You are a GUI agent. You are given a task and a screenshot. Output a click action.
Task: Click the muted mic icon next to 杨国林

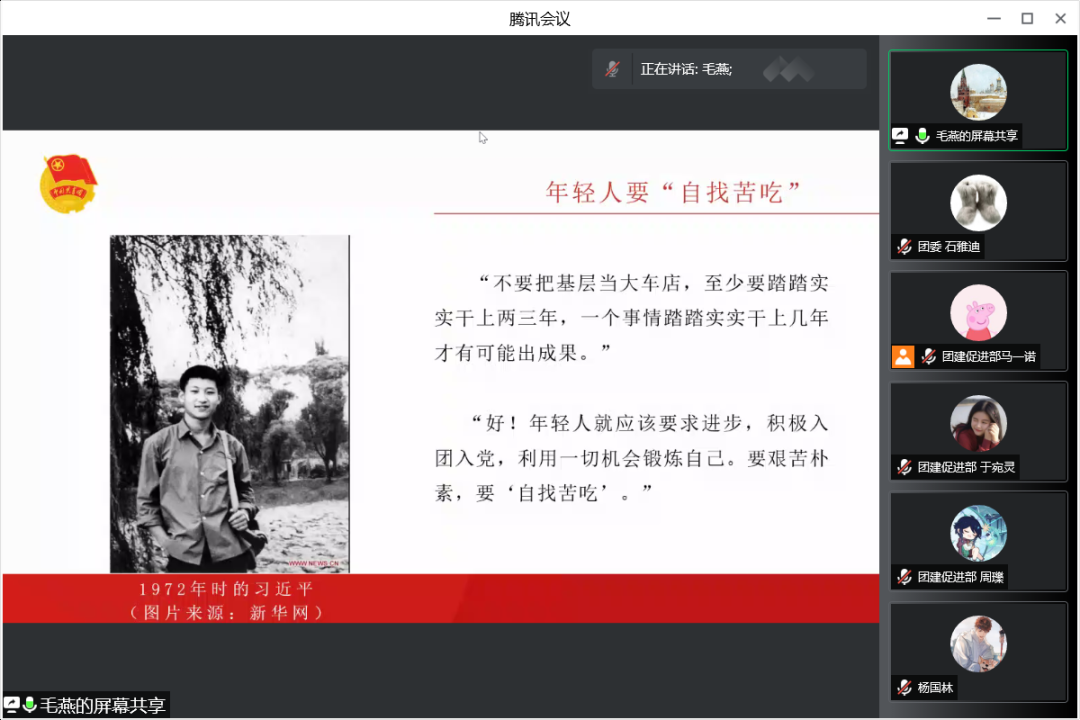[x=904, y=688]
